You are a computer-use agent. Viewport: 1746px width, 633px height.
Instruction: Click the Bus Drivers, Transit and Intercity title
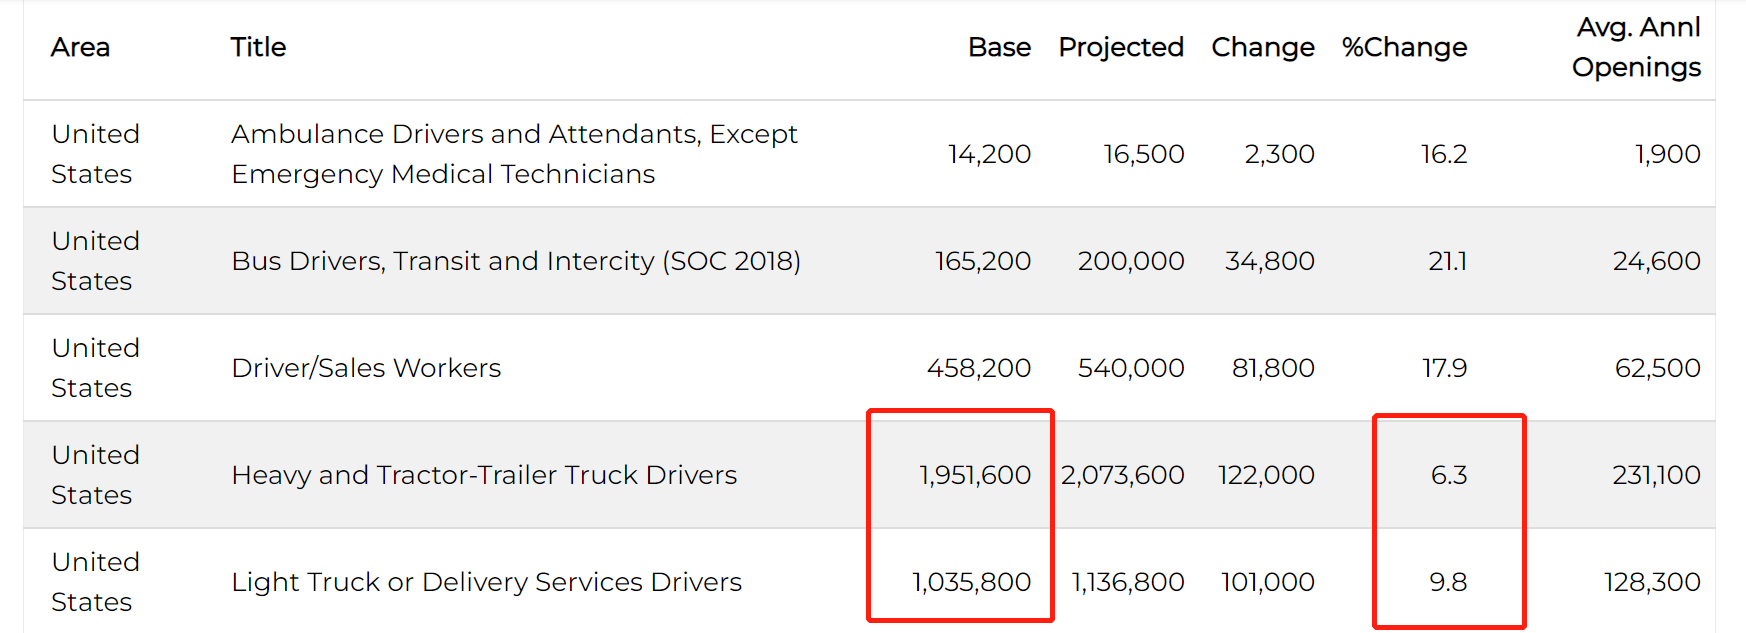point(515,261)
